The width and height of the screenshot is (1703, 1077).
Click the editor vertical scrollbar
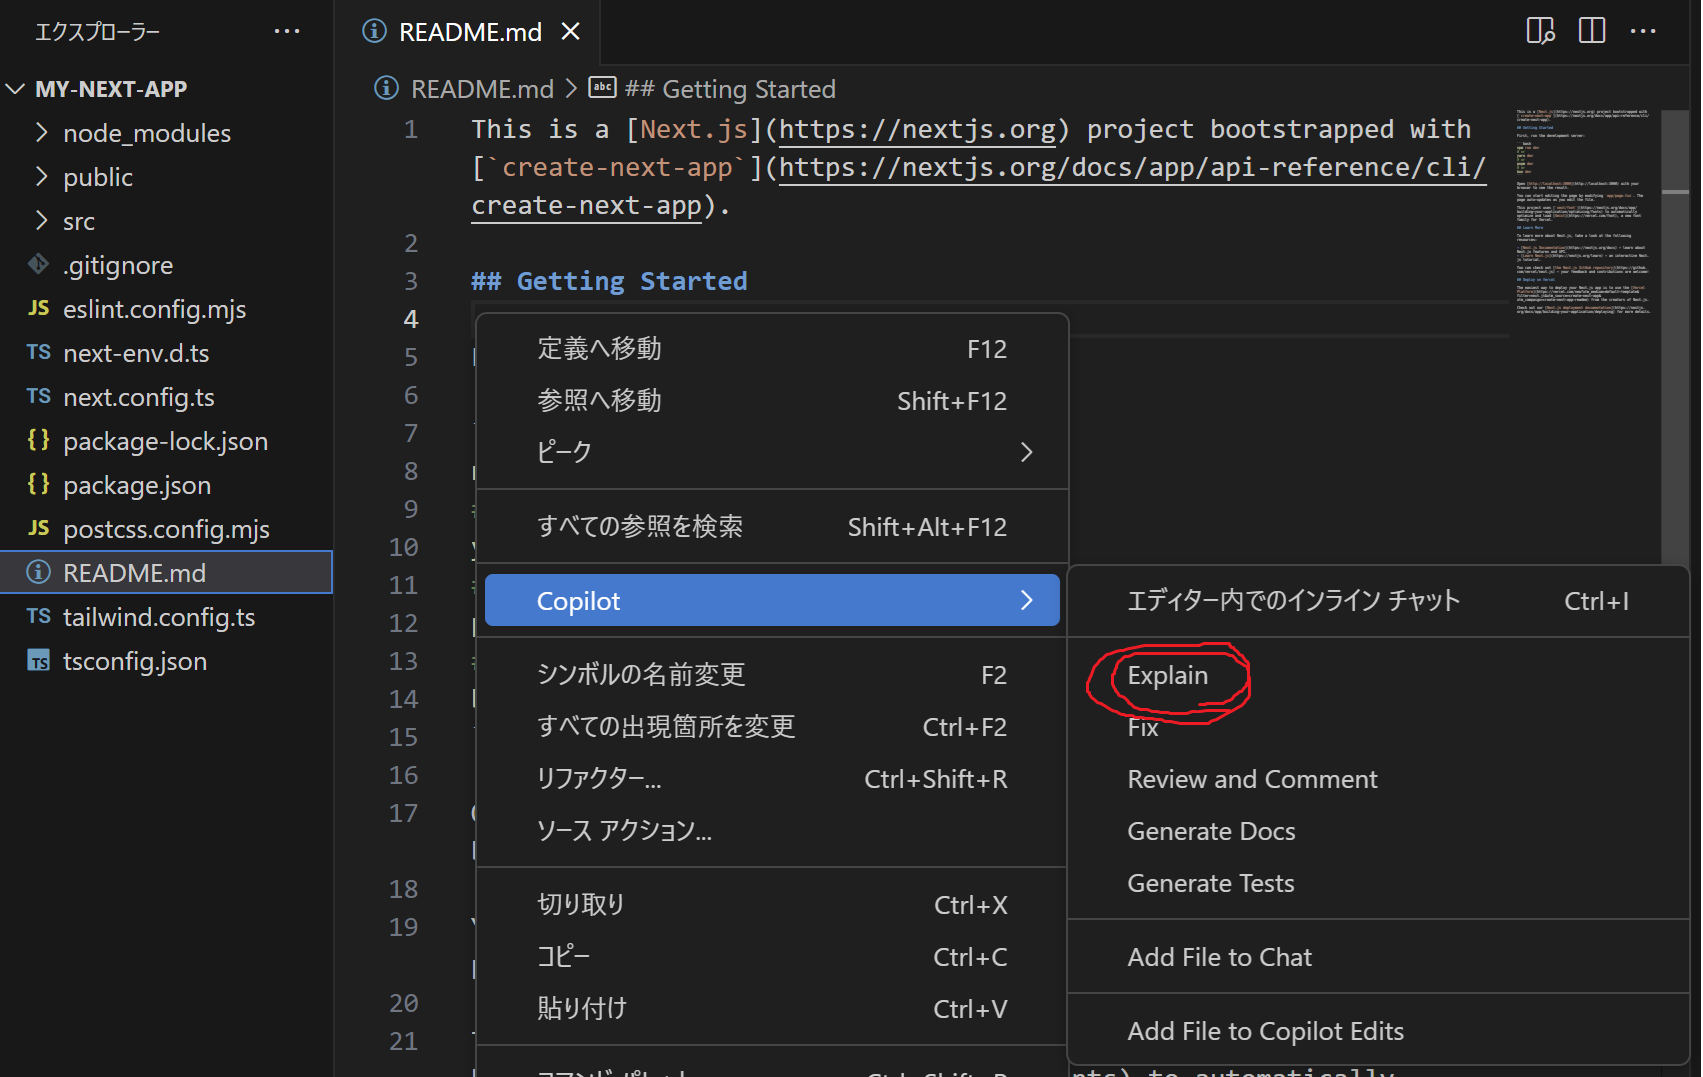(1675, 336)
